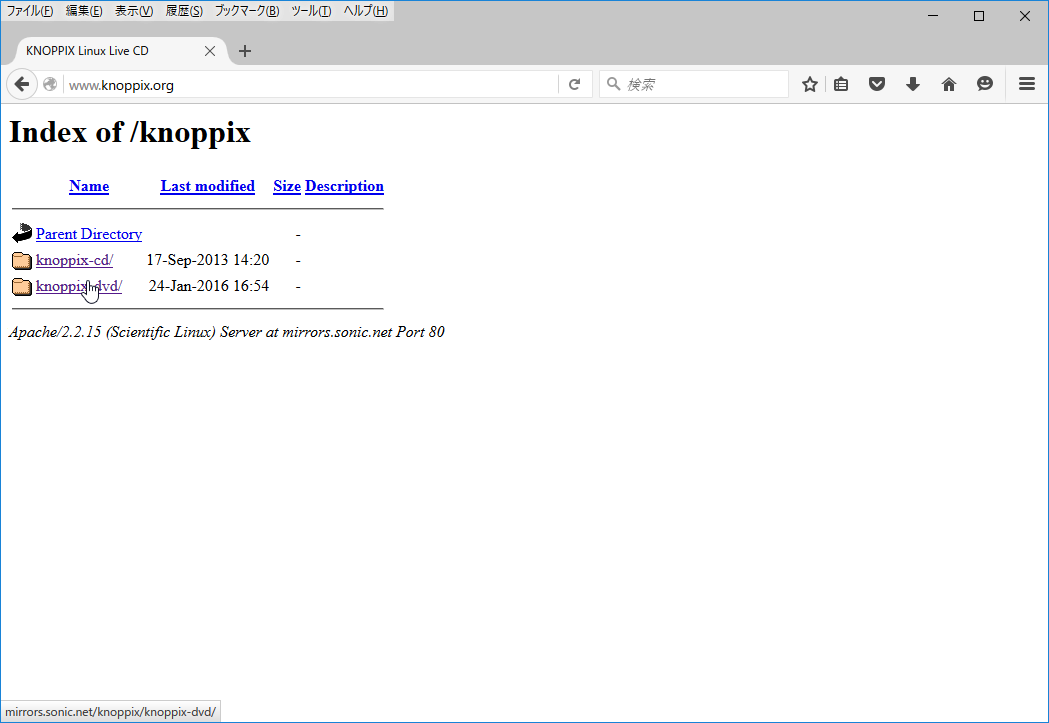Sort by Last modified column link

click(x=207, y=186)
